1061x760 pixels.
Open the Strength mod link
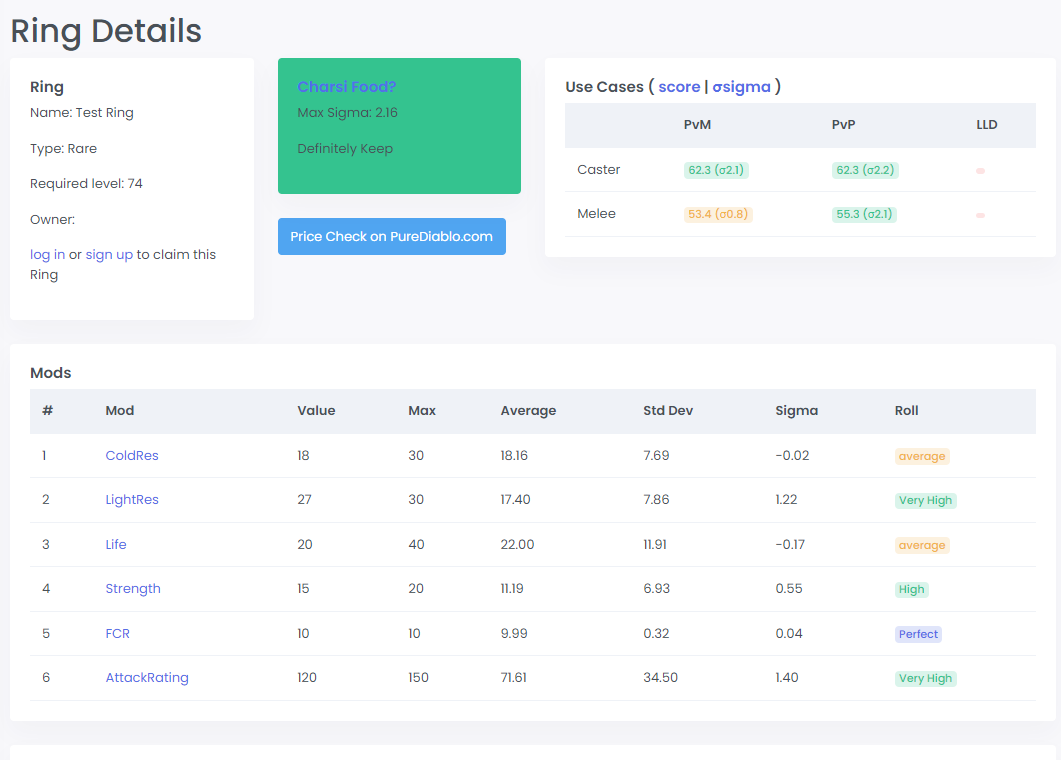coord(133,589)
